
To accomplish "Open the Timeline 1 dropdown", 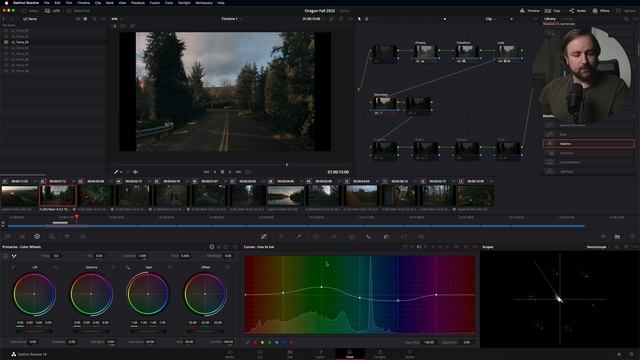I will coord(231,19).
